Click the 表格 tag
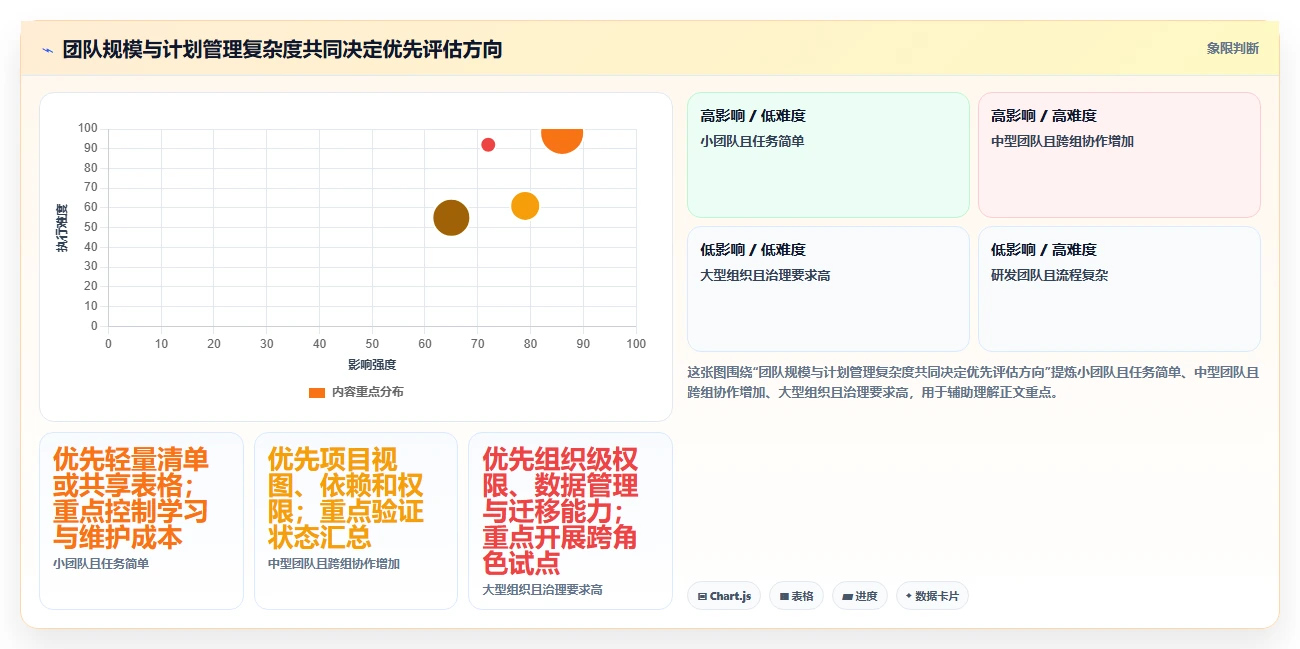Screen dimensions: 1300x649 coord(796,596)
